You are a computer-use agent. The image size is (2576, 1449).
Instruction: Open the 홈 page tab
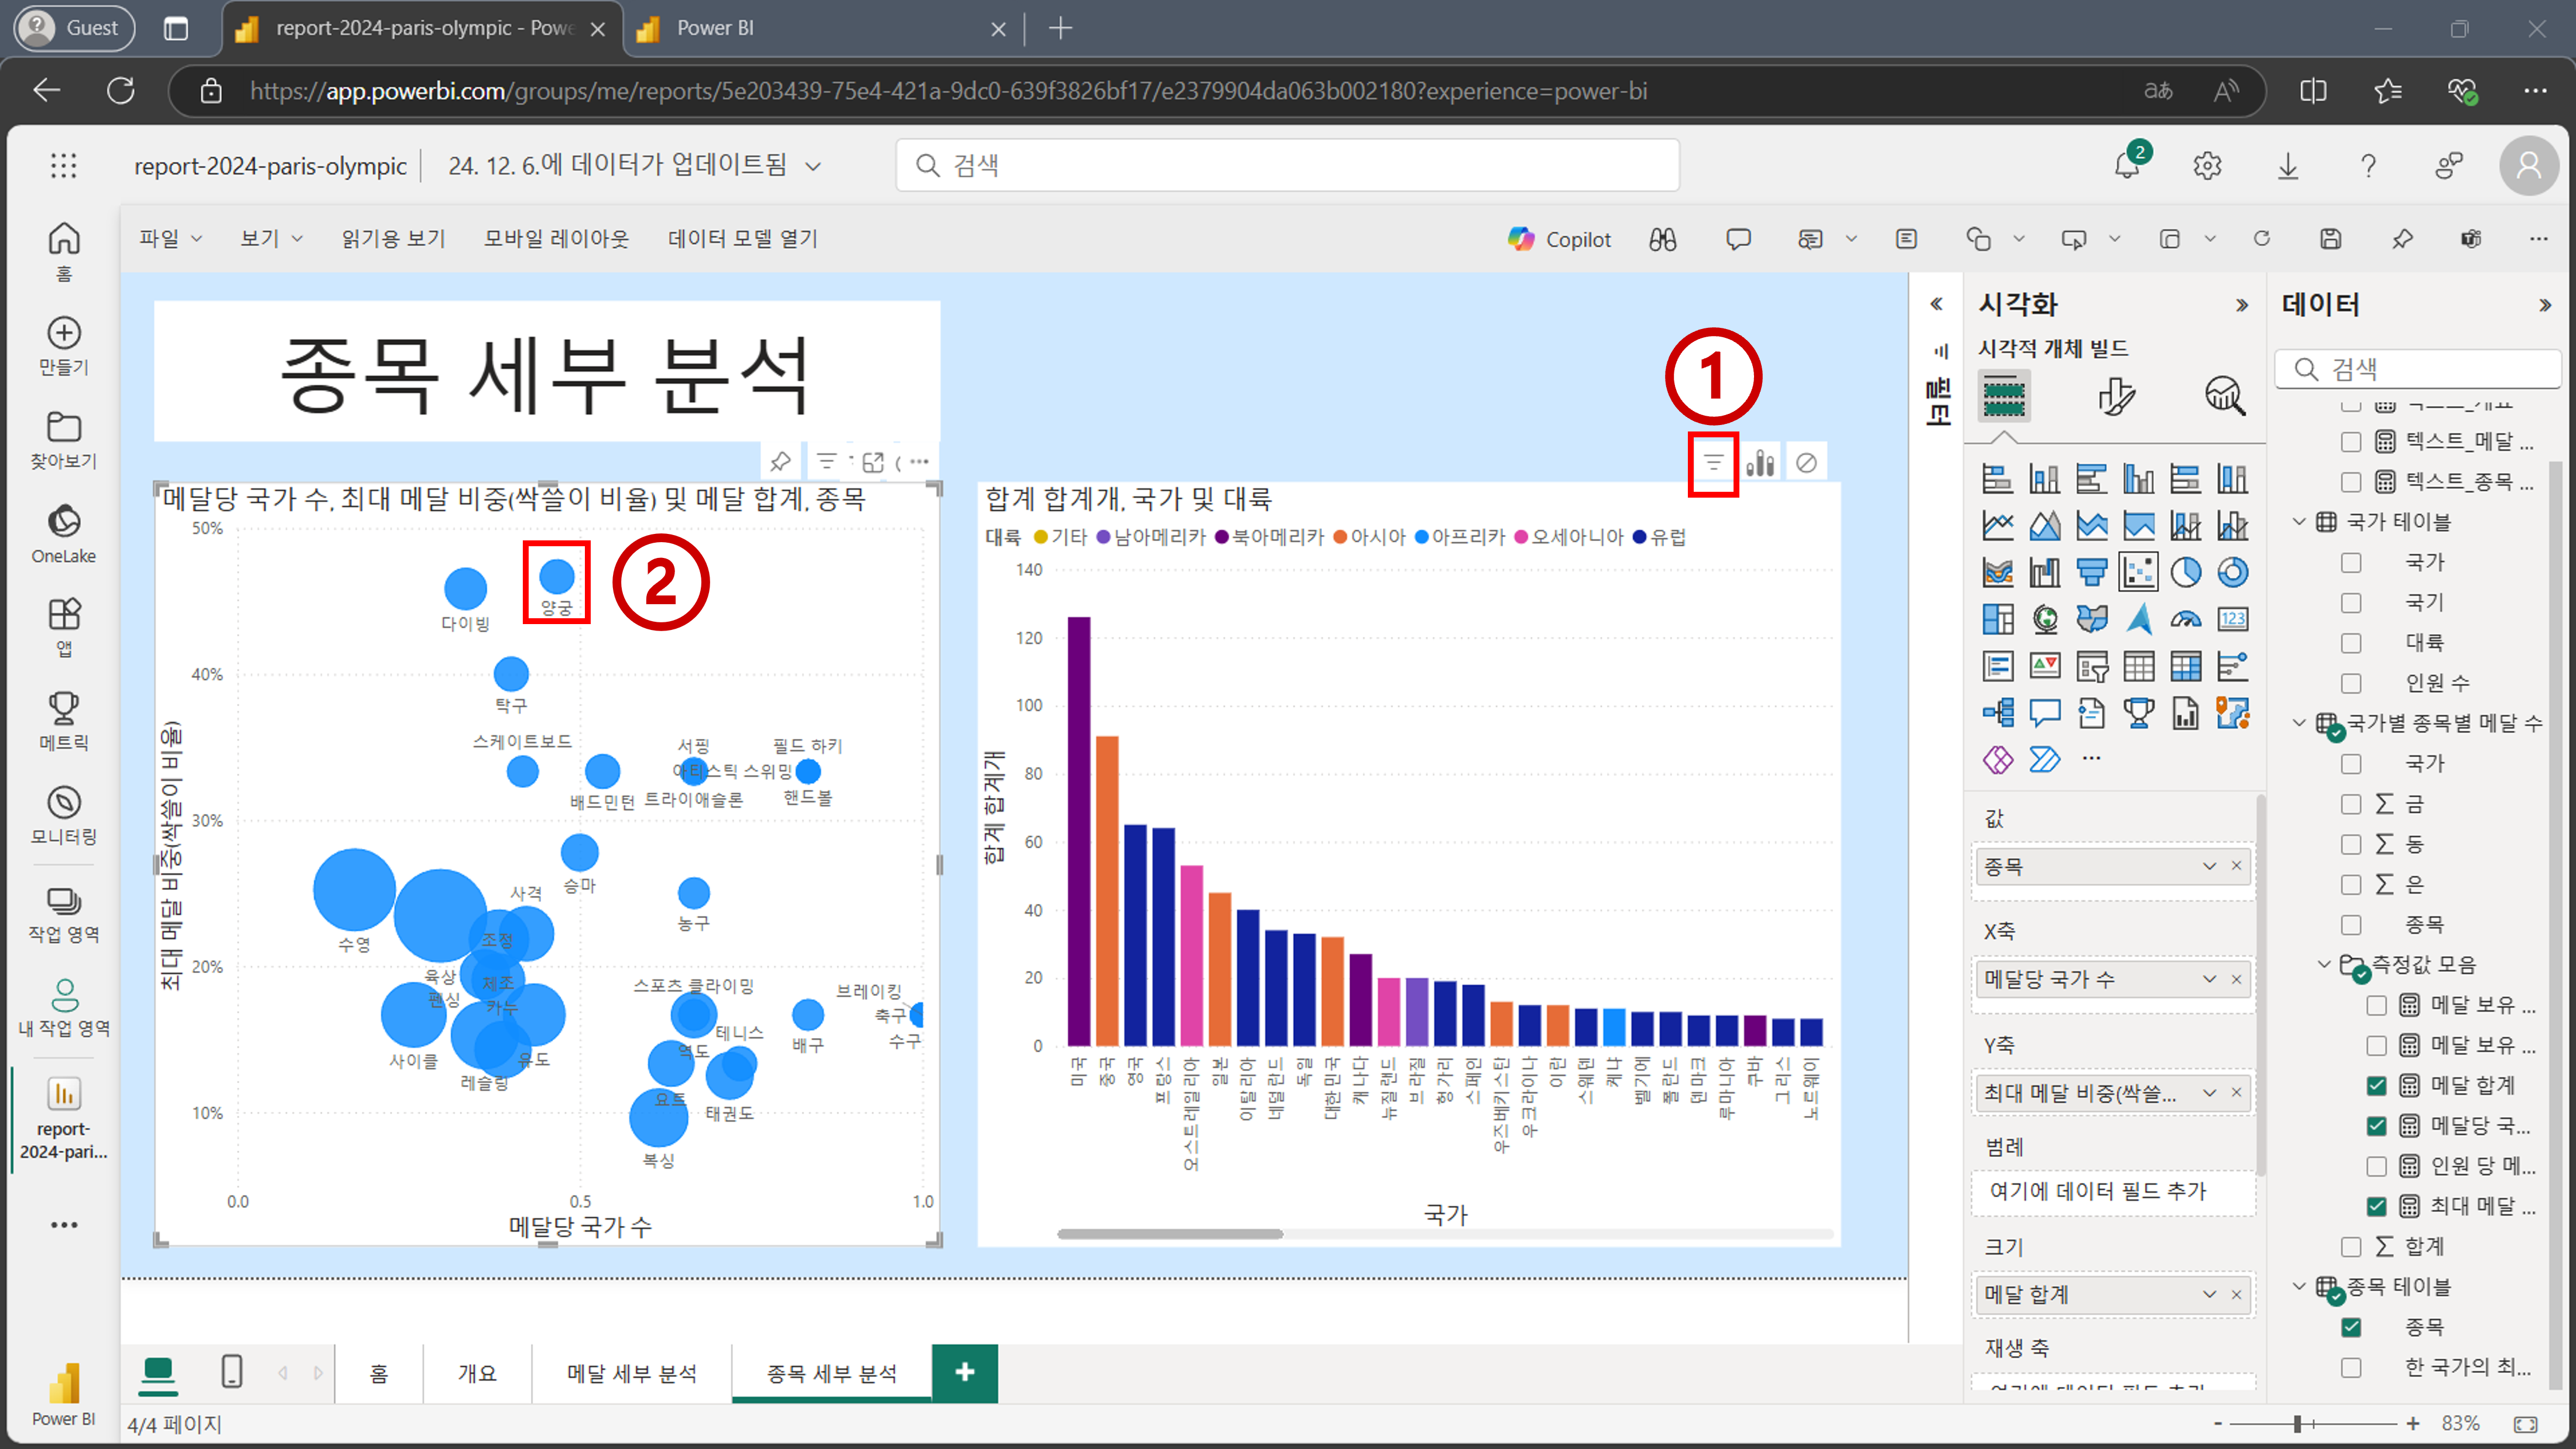(378, 1373)
